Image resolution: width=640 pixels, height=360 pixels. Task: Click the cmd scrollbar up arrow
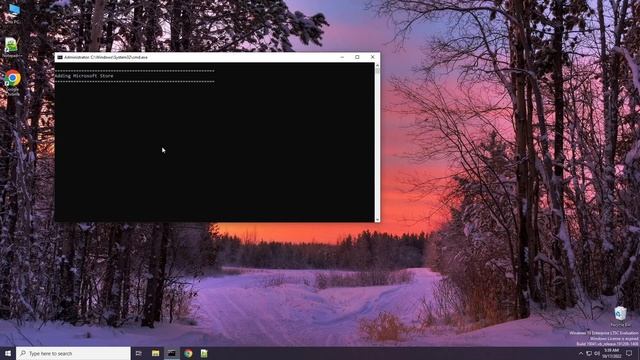click(377, 65)
